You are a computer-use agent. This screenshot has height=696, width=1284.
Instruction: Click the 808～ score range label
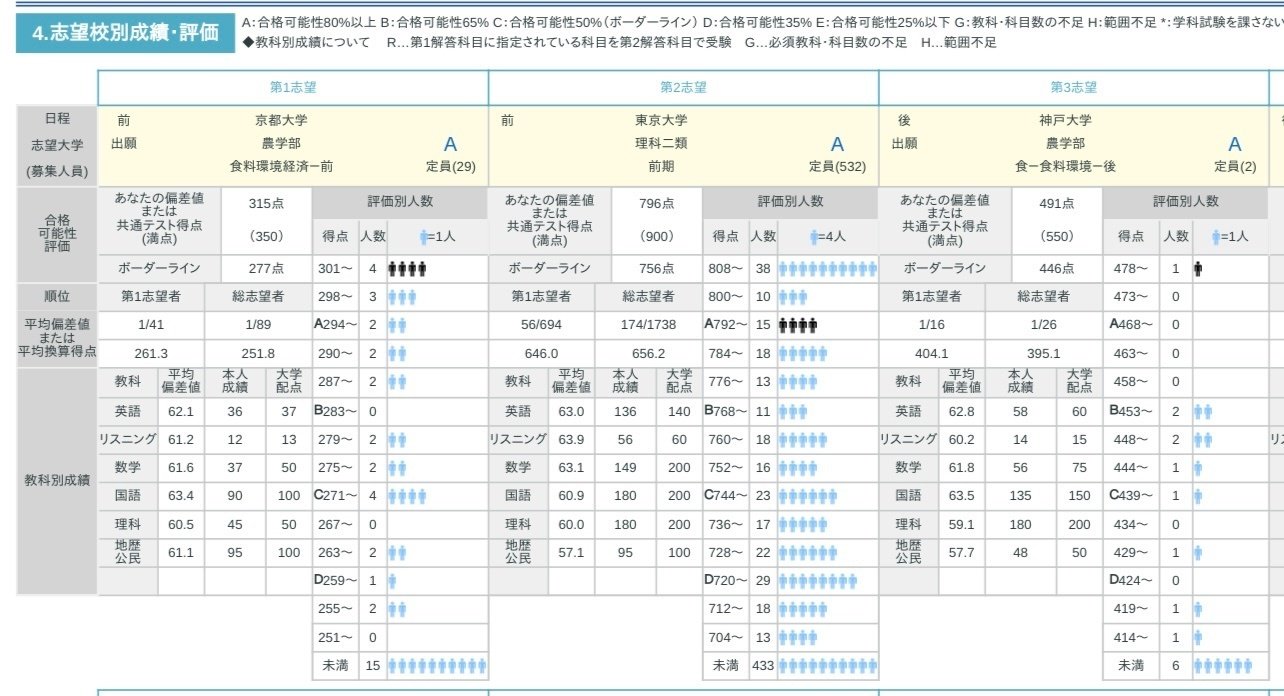pyautogui.click(x=727, y=269)
